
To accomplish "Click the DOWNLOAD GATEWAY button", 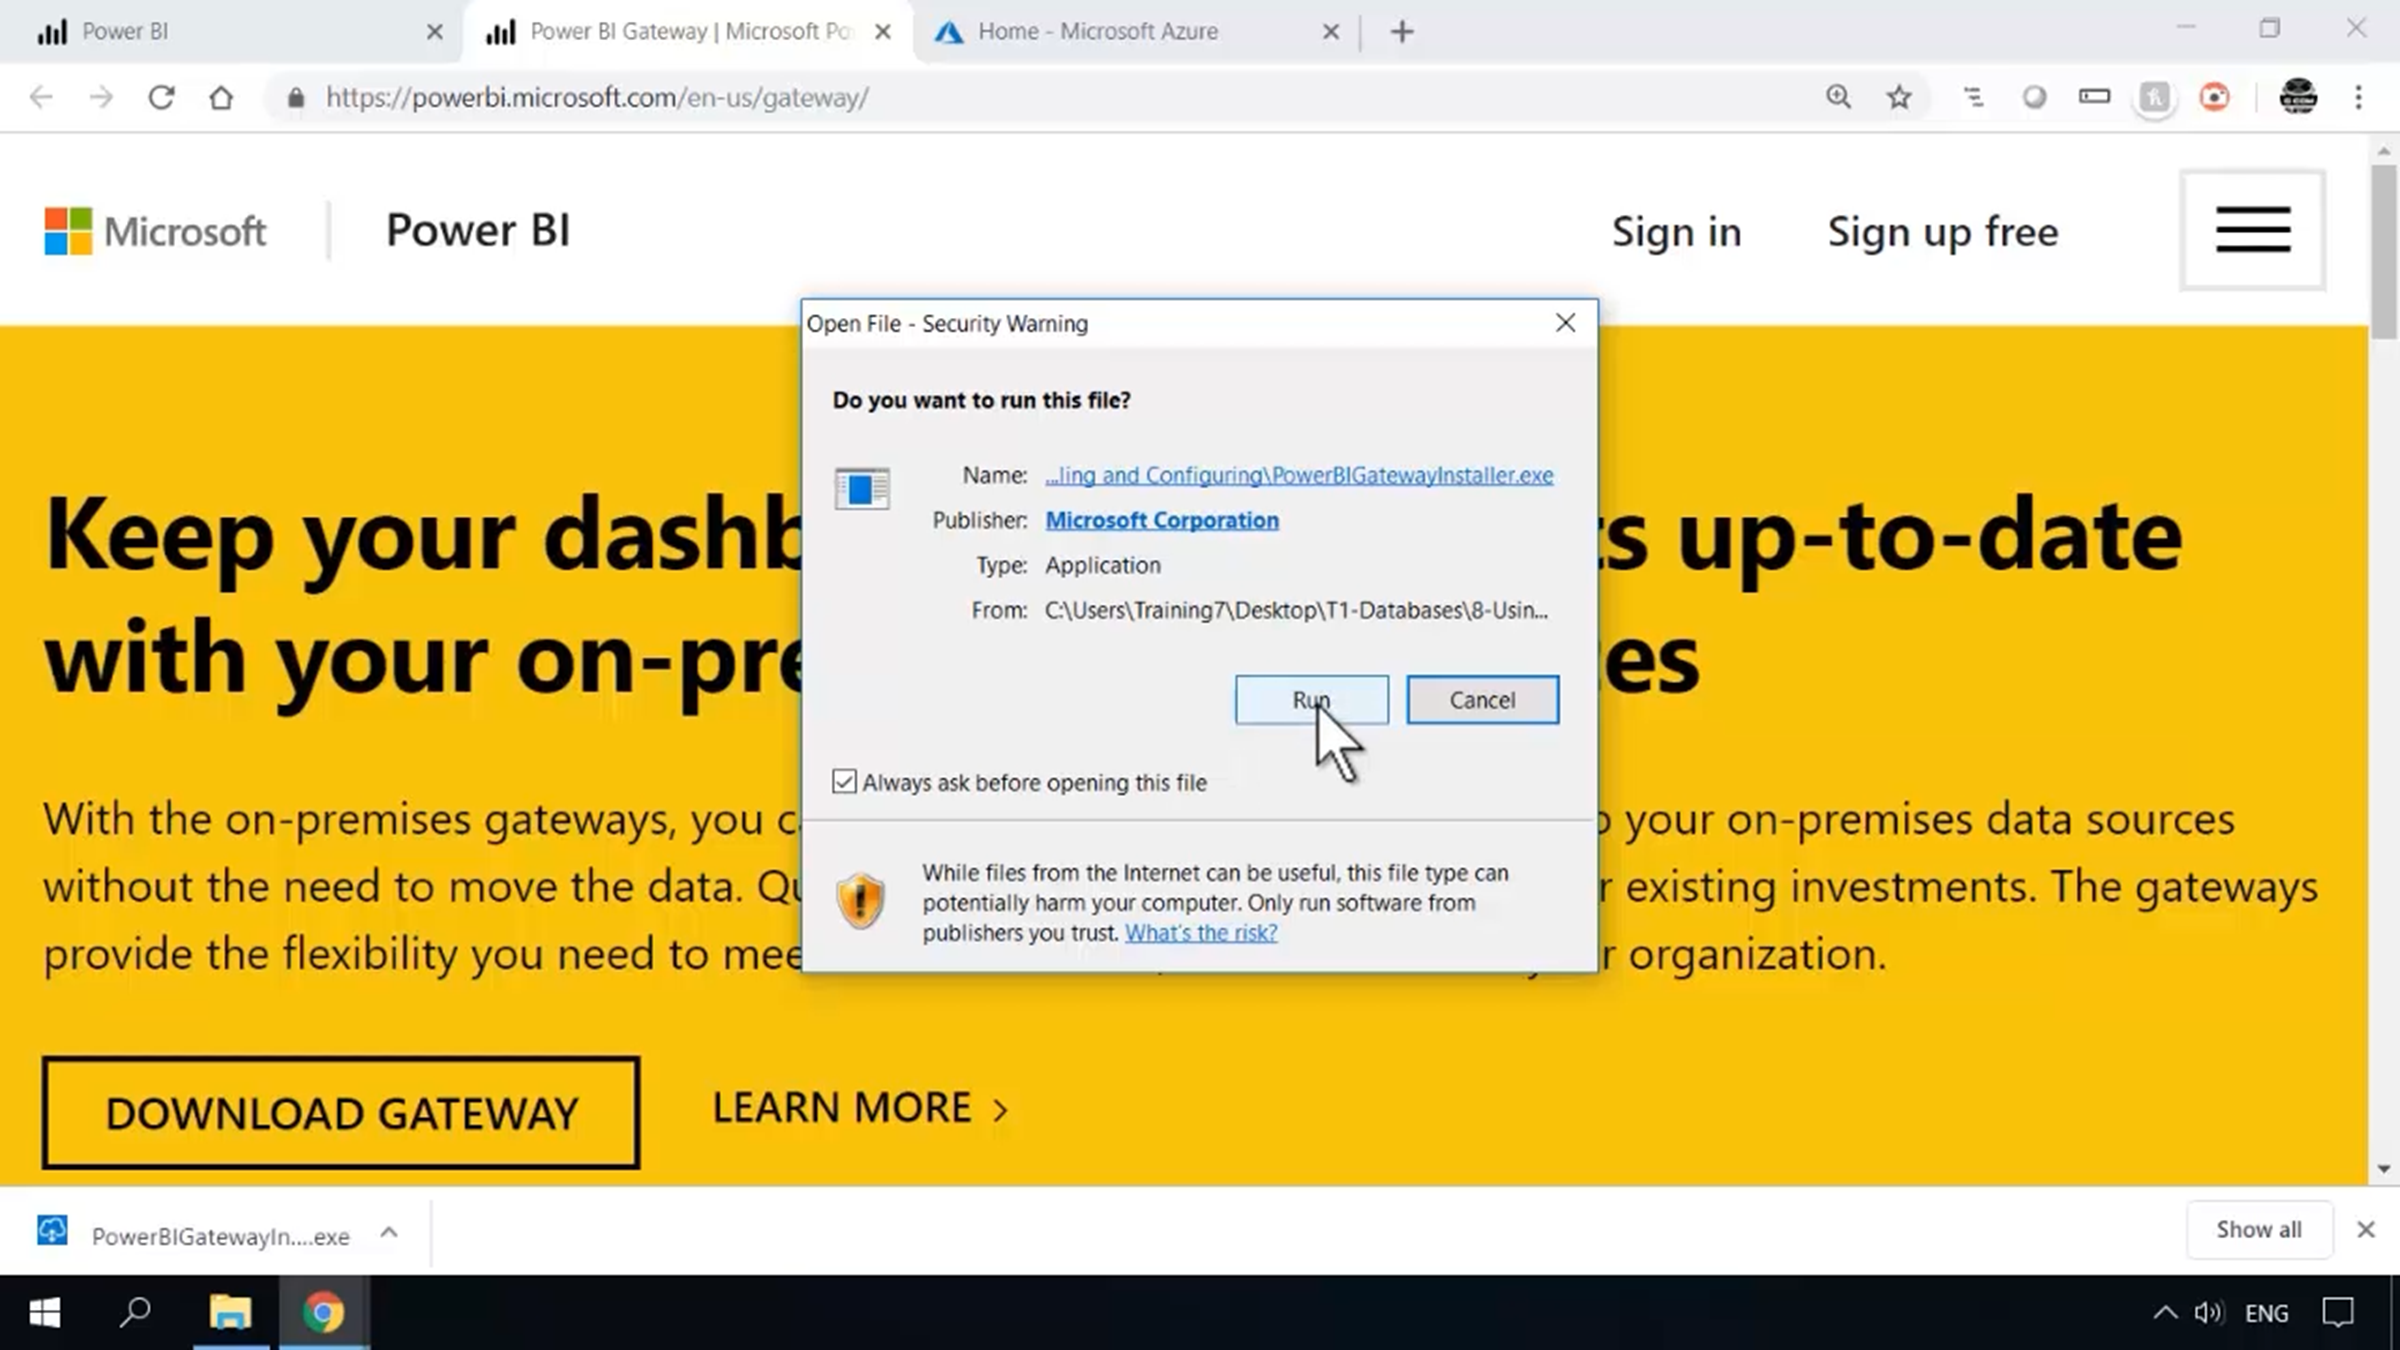I will (341, 1112).
